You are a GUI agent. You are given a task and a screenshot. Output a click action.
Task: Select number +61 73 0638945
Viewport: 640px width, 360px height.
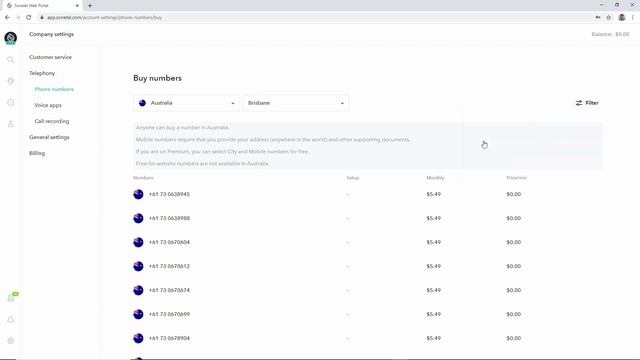(169, 194)
